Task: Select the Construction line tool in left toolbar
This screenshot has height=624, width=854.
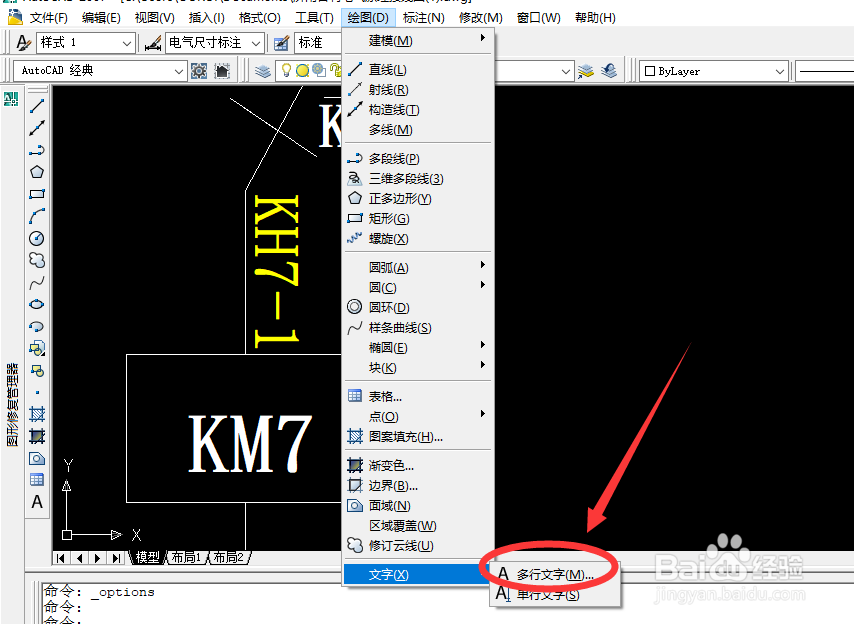Action: pyautogui.click(x=37, y=128)
